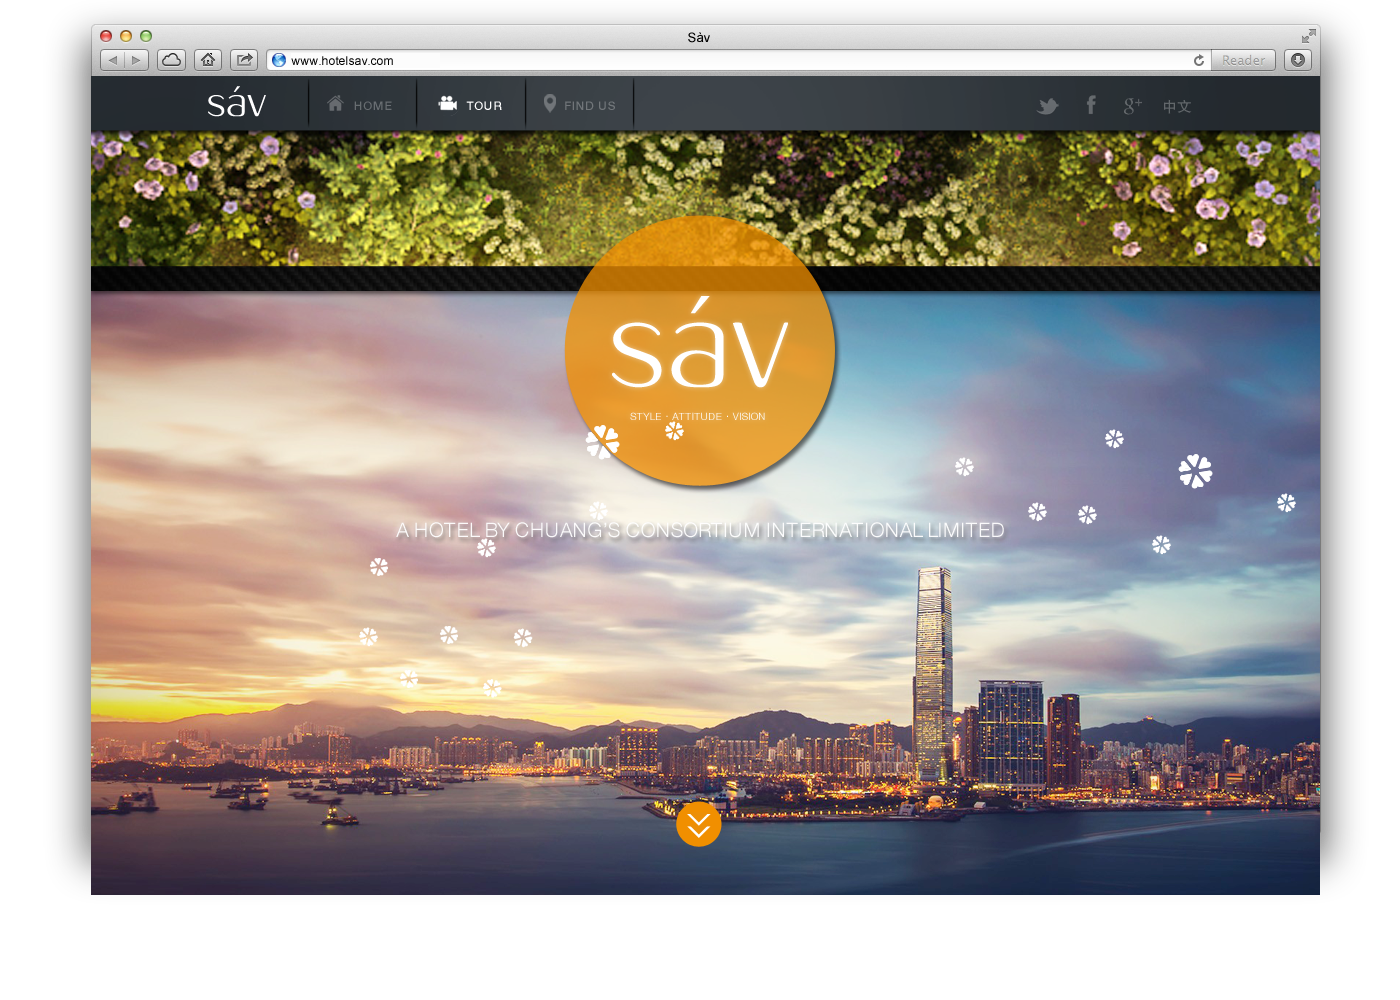
Task: Open the Twitter bird icon link
Action: (x=1047, y=106)
